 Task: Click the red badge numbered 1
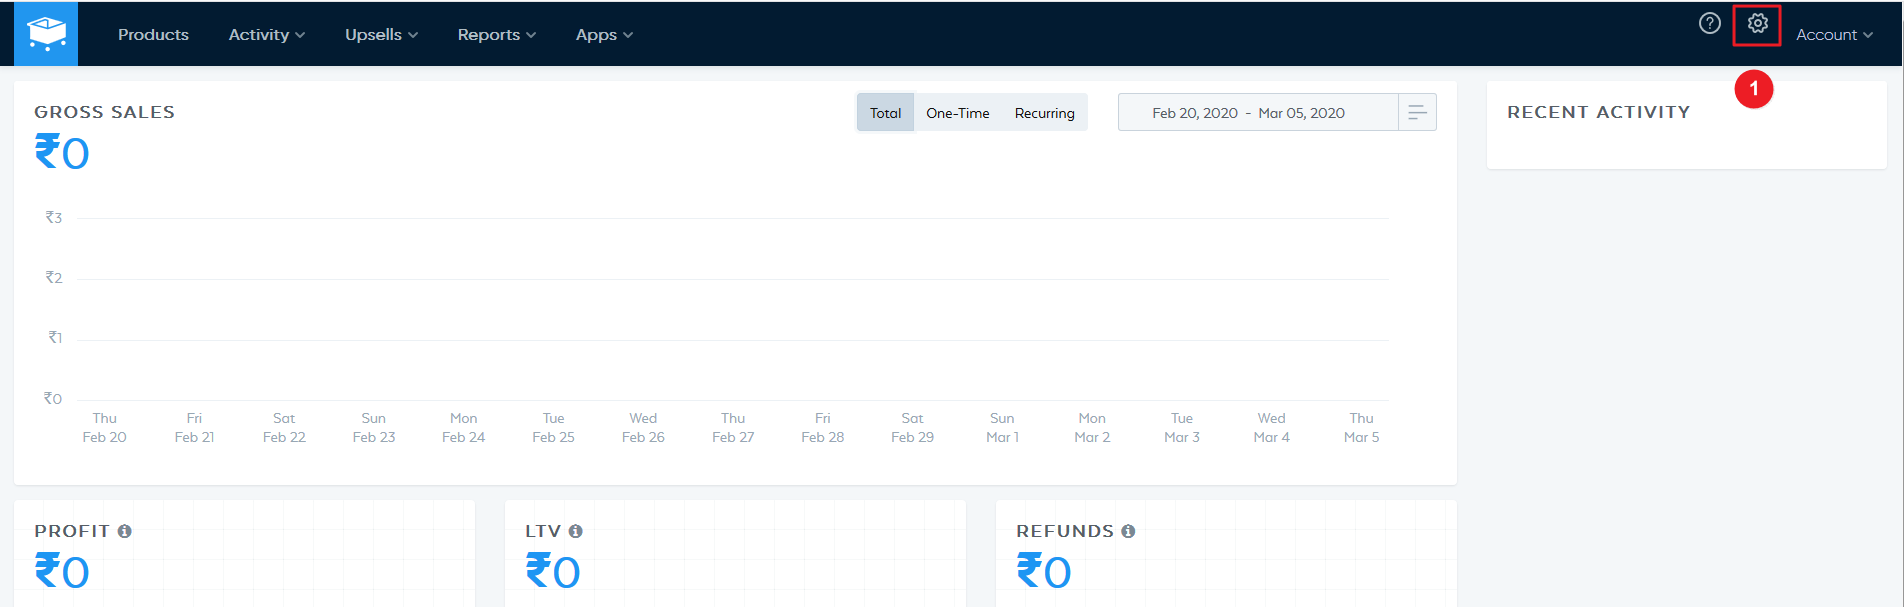tap(1753, 89)
